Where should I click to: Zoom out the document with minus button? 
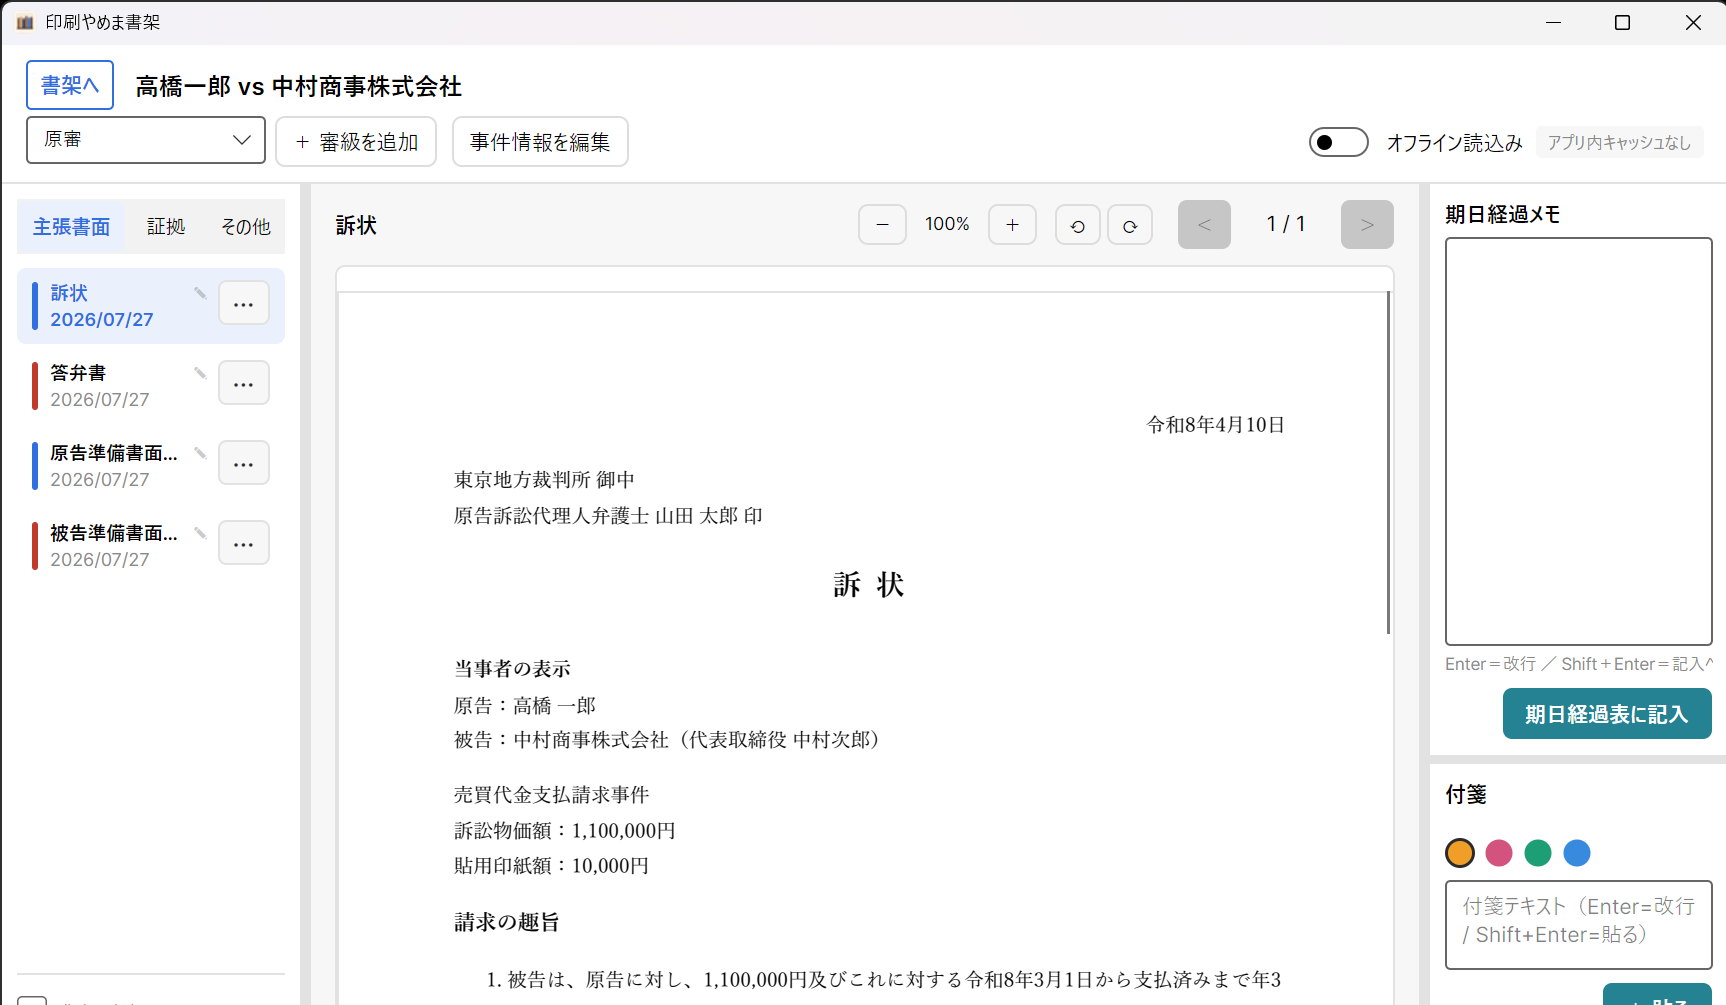click(x=882, y=224)
